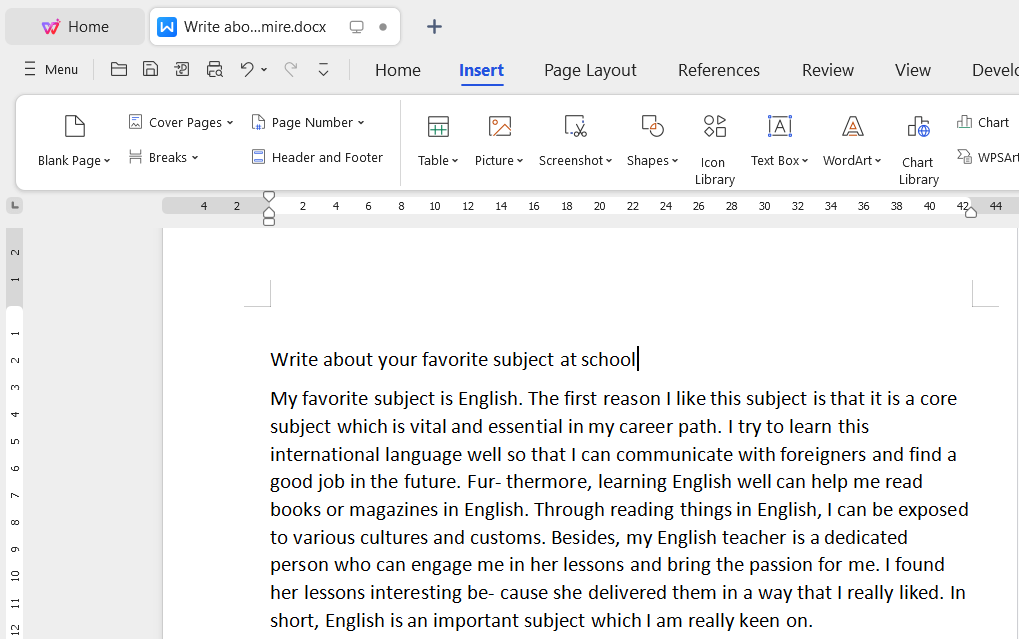This screenshot has height=639, width=1019.
Task: Expand the WordArt dropdown label
Action: click(x=852, y=161)
